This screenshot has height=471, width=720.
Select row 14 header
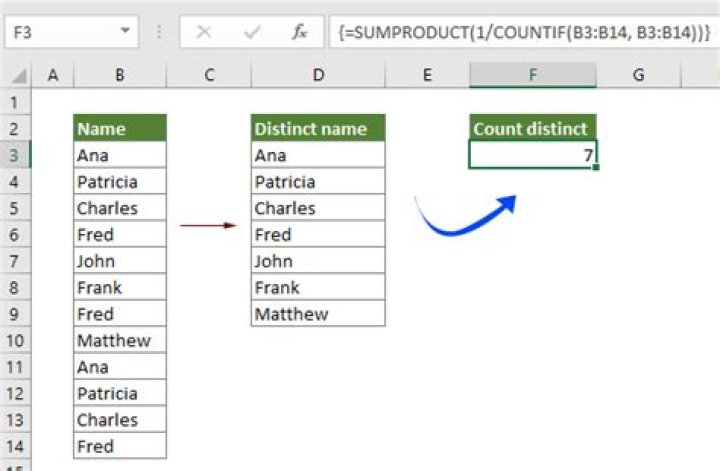click(x=15, y=446)
